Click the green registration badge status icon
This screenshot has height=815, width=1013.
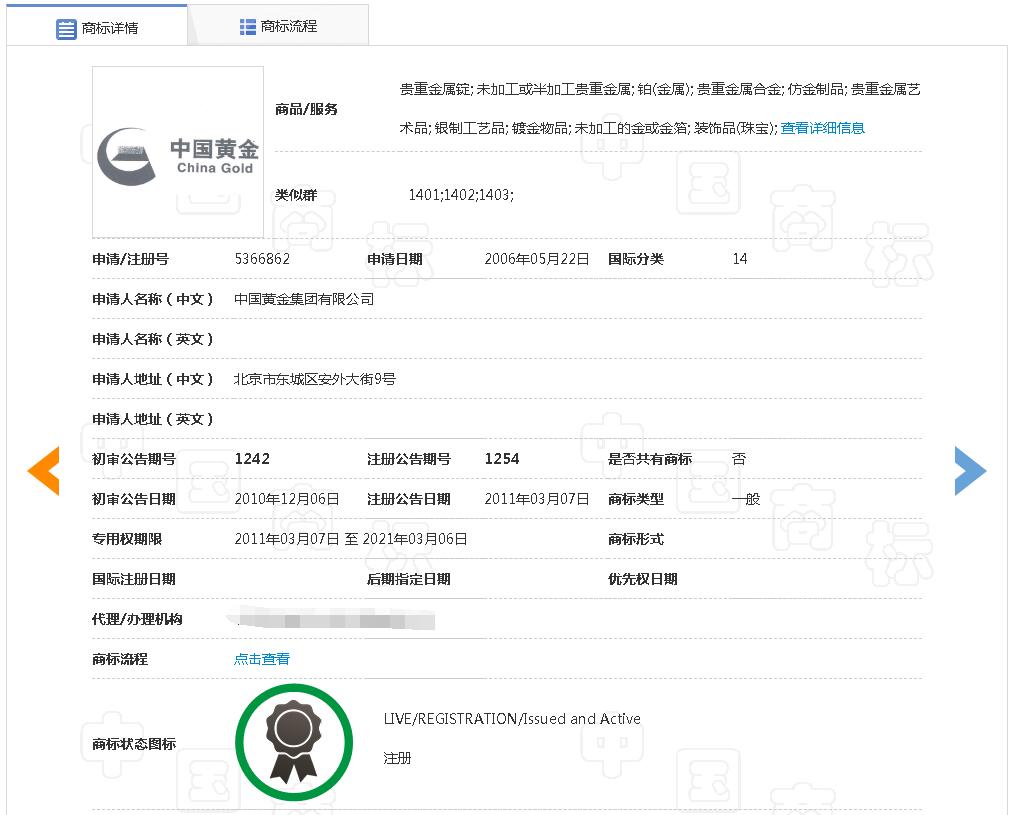pos(294,743)
